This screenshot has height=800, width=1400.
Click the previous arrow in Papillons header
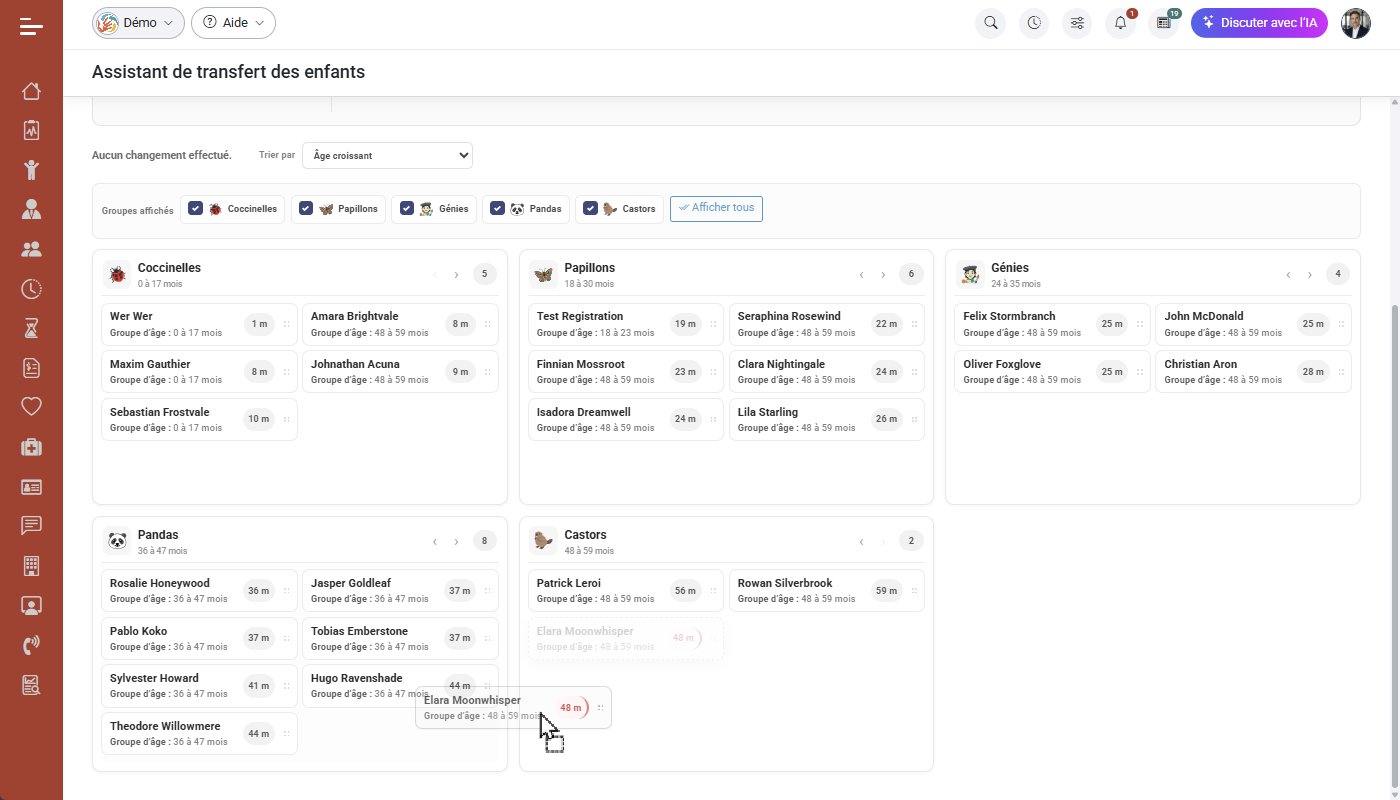(x=862, y=274)
